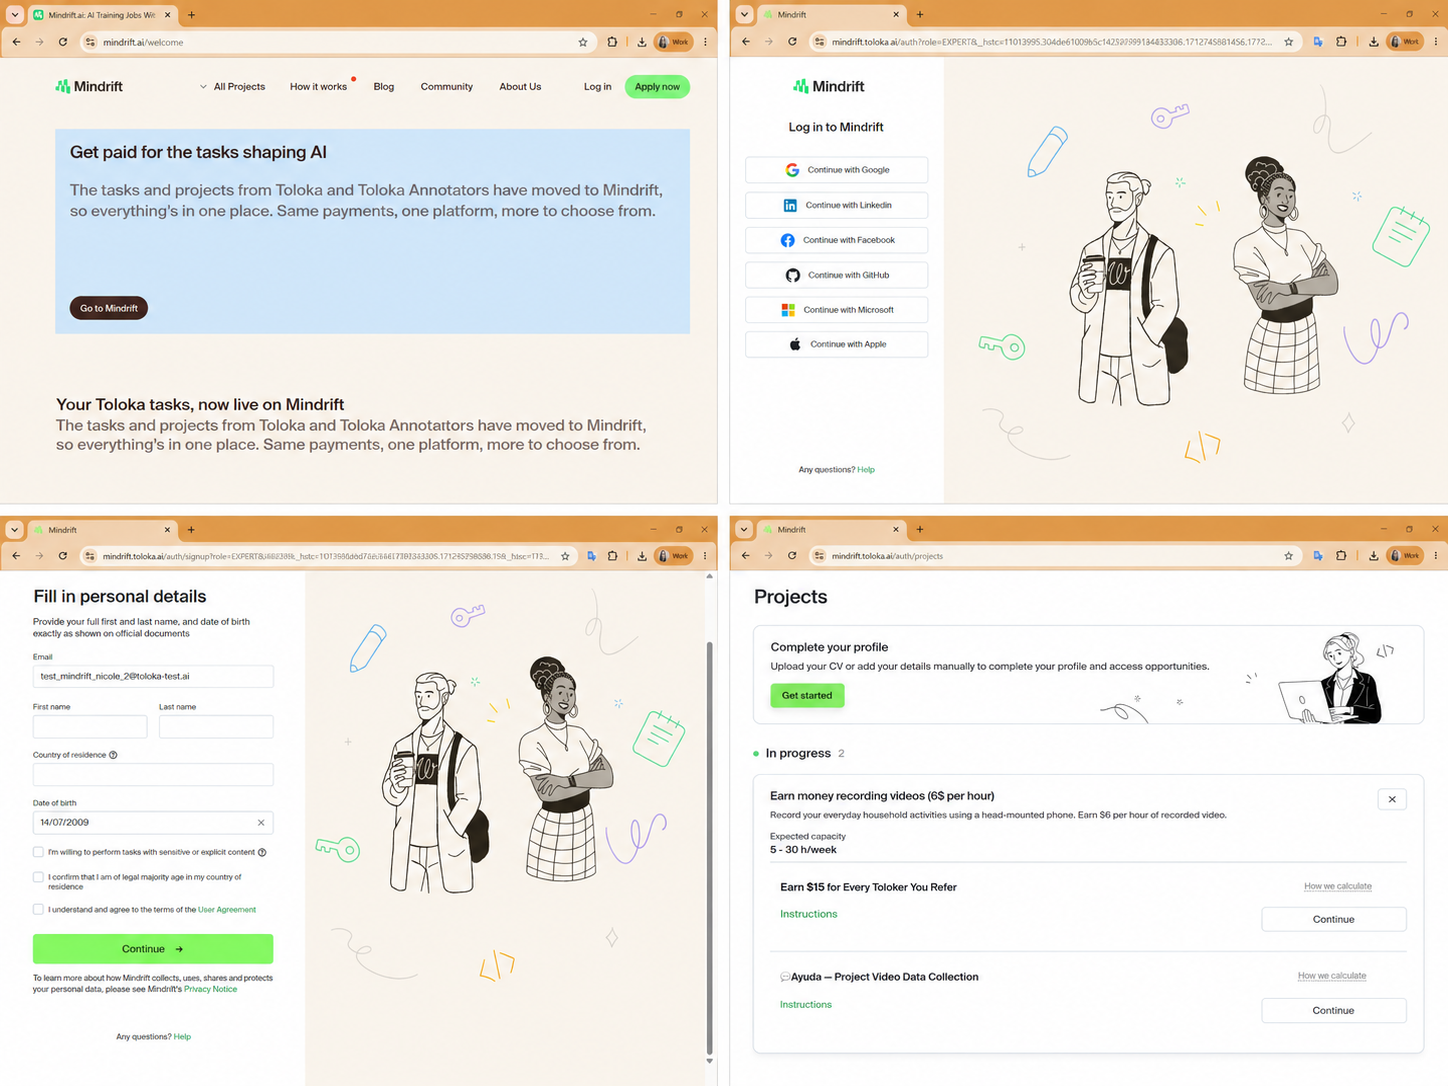Click the Email field on the signup form
This screenshot has width=1448, height=1086.
coord(153,677)
